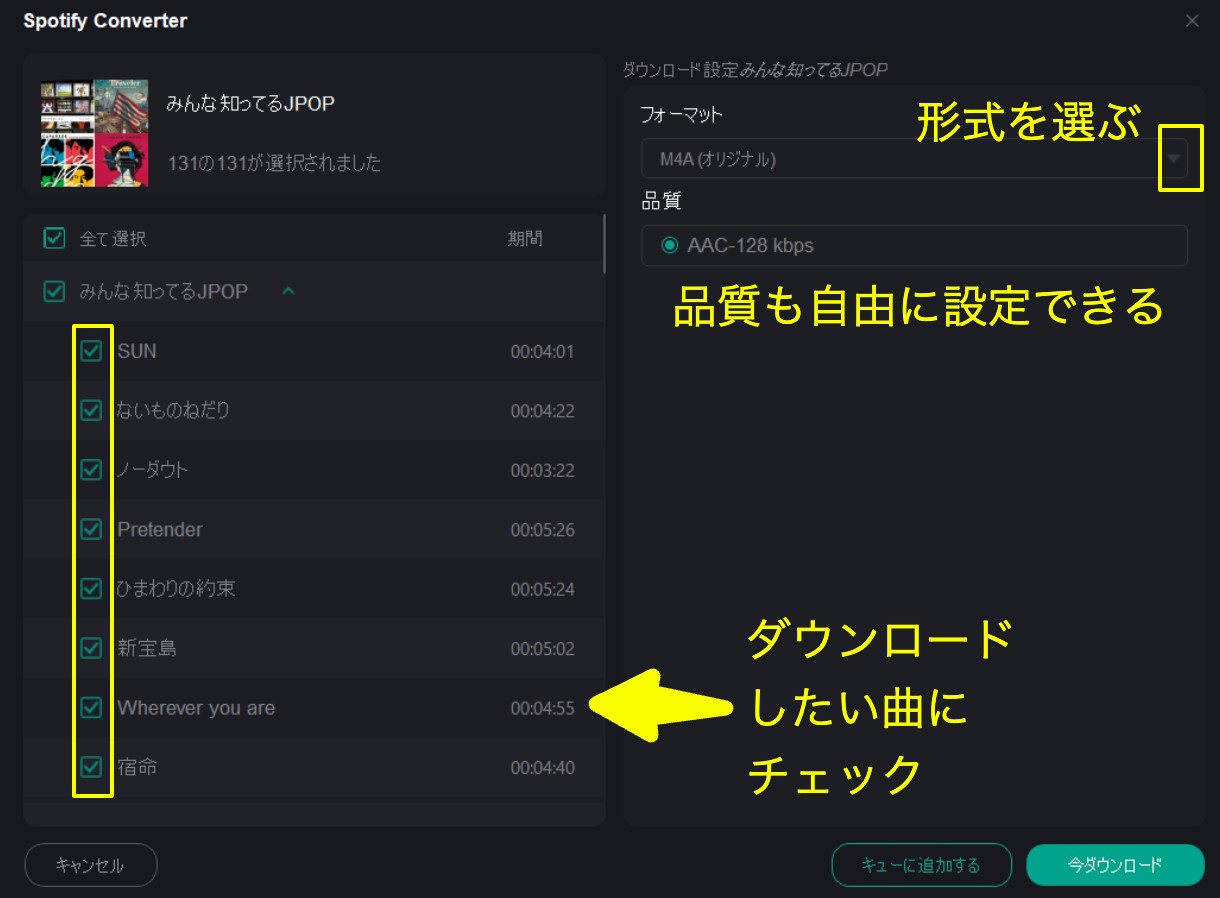
Task: Open the フォーマット dropdown arrow
Action: tap(1174, 158)
